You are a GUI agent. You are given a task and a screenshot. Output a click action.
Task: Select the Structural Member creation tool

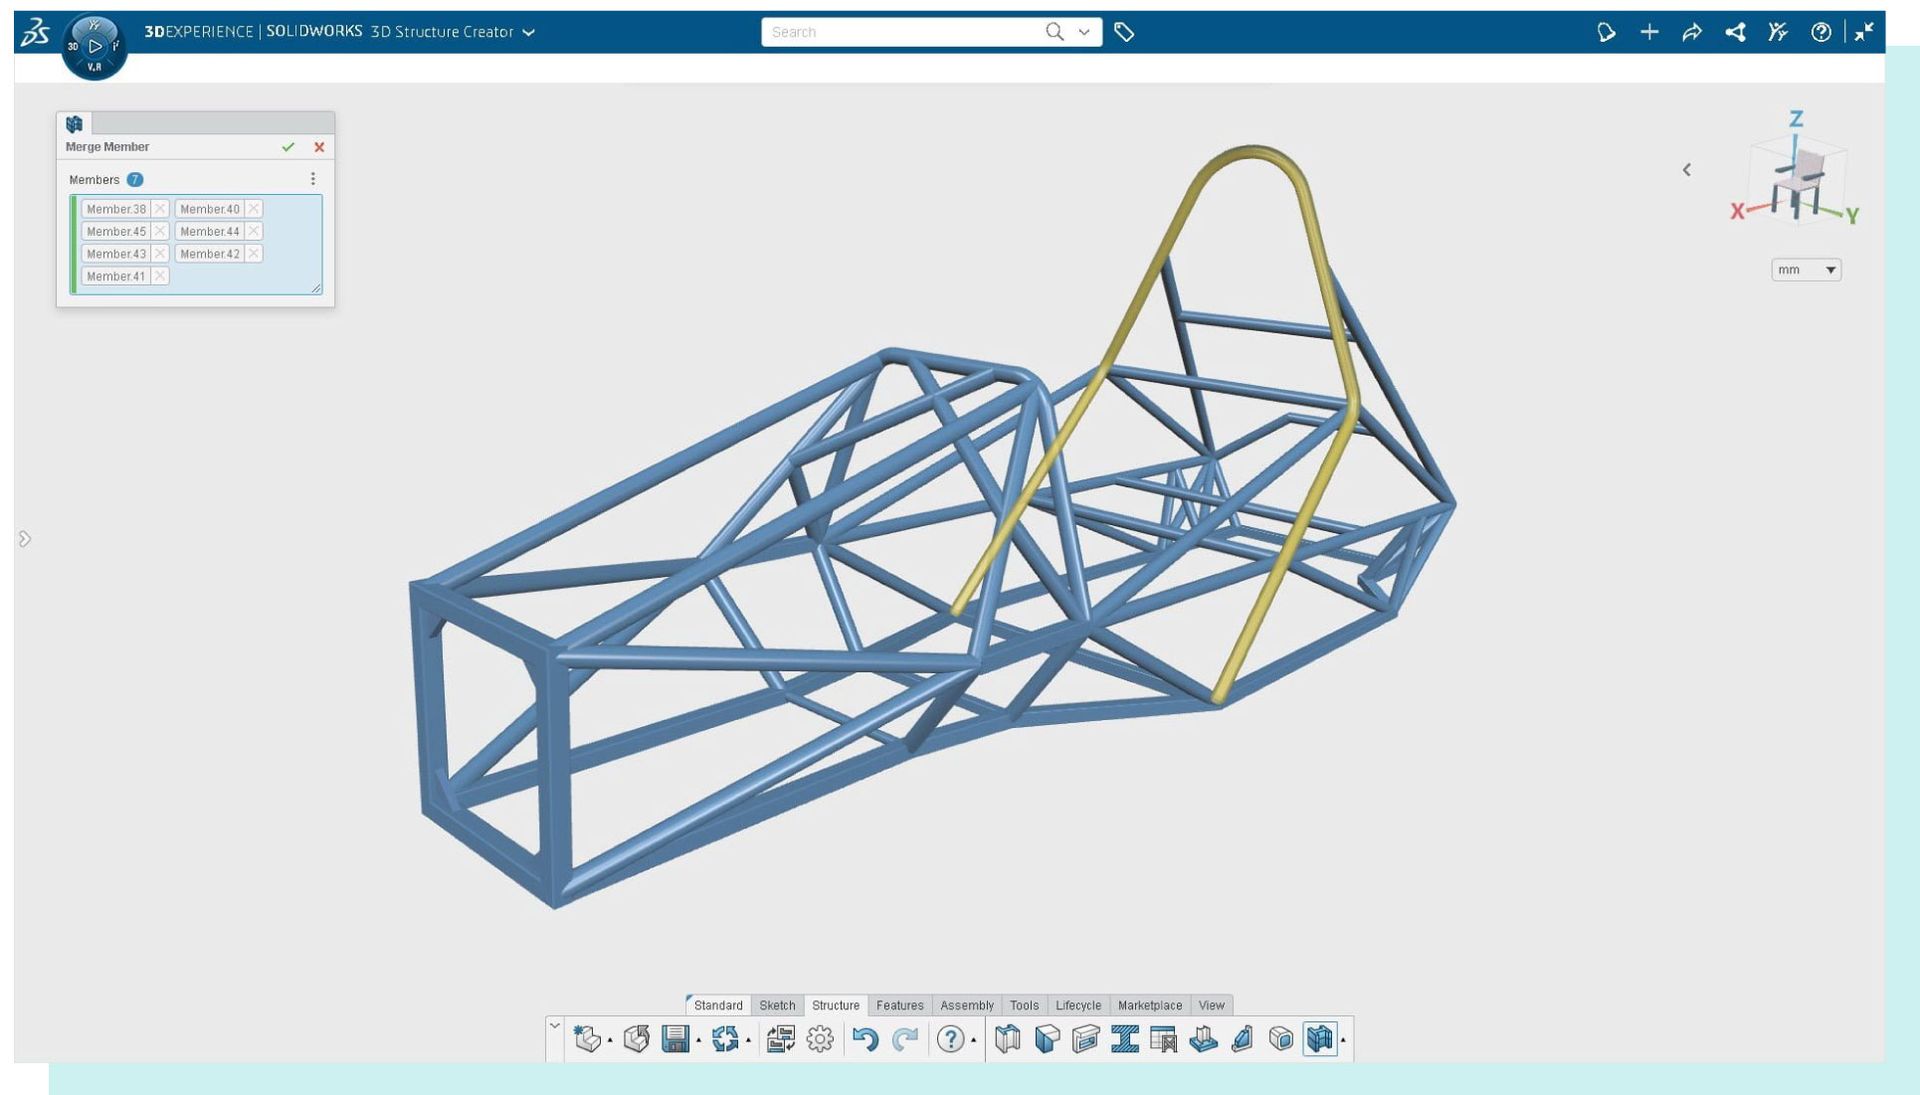pos(1007,1040)
